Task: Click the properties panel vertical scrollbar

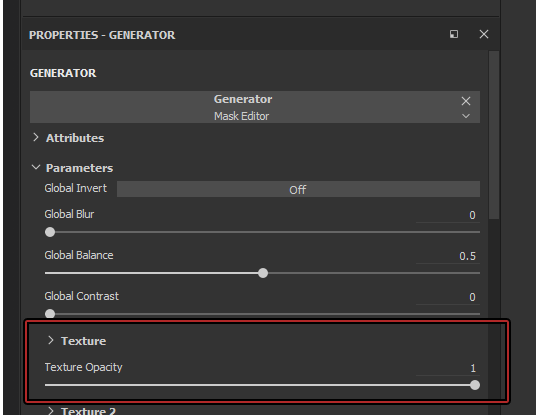Action: 494,135
